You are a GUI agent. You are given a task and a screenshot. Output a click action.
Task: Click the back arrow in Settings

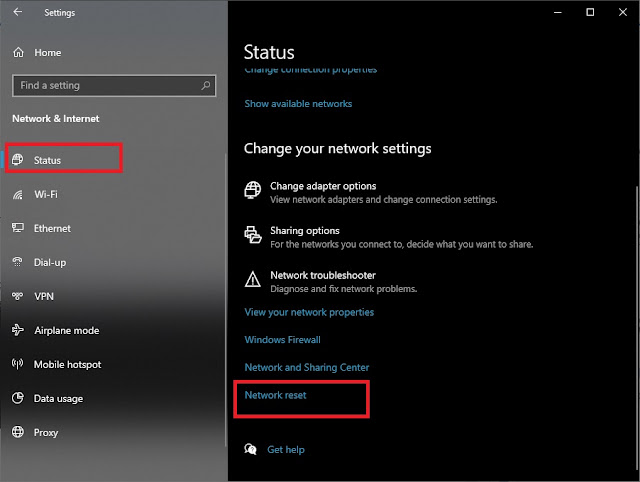click(18, 12)
